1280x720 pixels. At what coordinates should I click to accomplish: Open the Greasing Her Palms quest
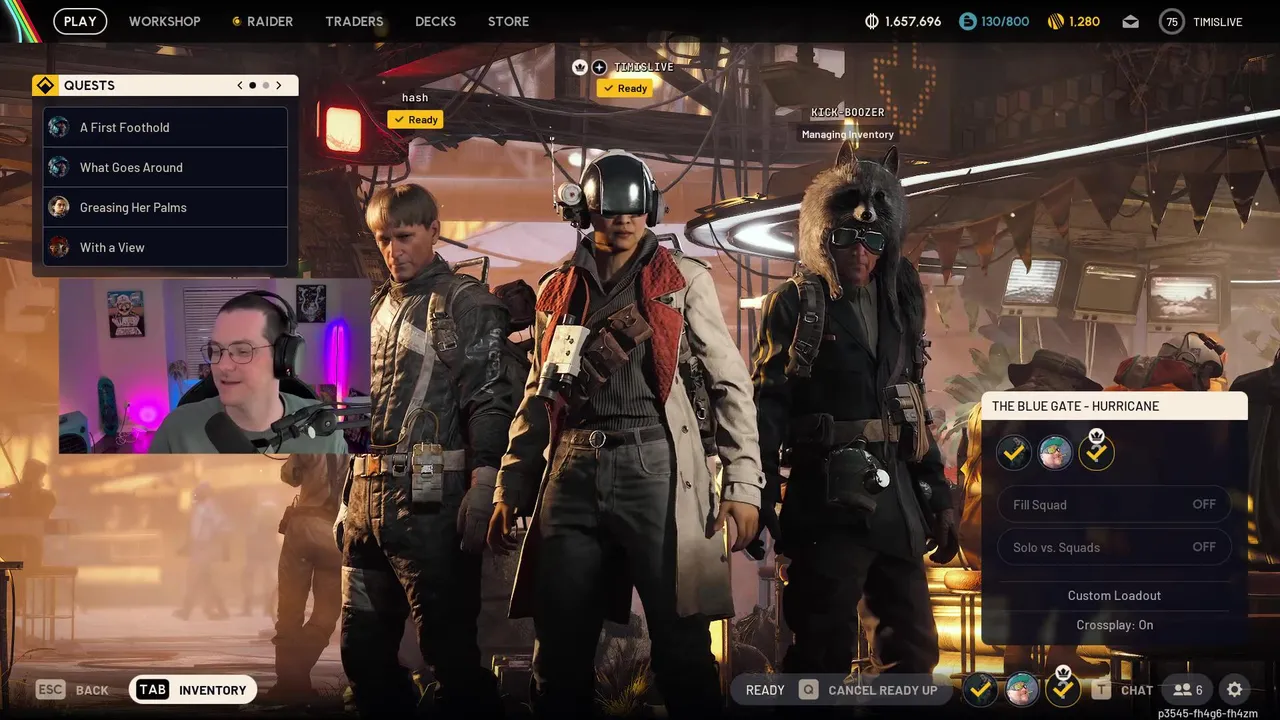coord(165,207)
